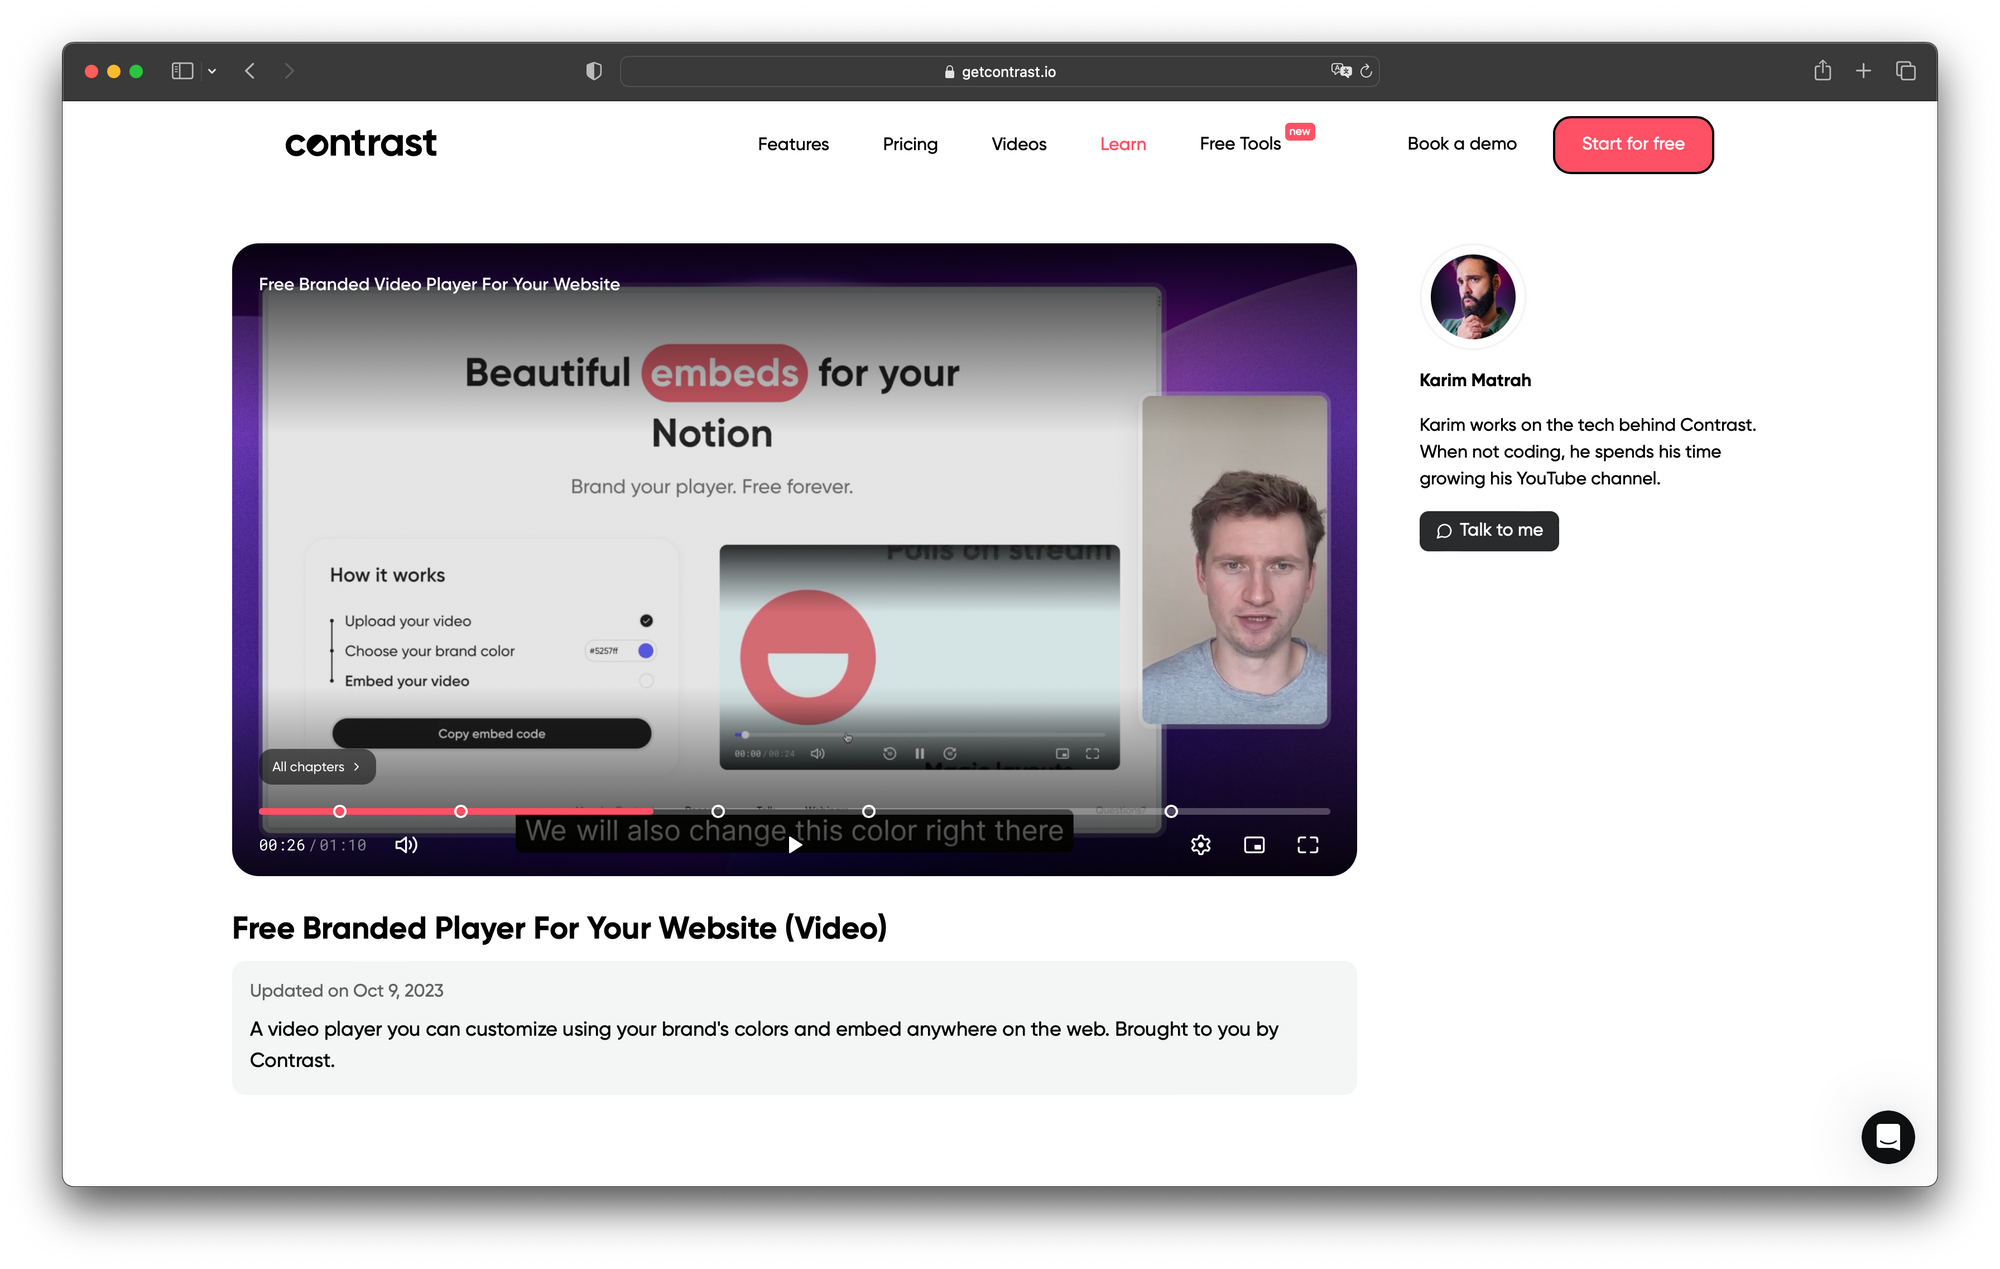
Task: Click the Talk to me button
Action: (x=1489, y=531)
